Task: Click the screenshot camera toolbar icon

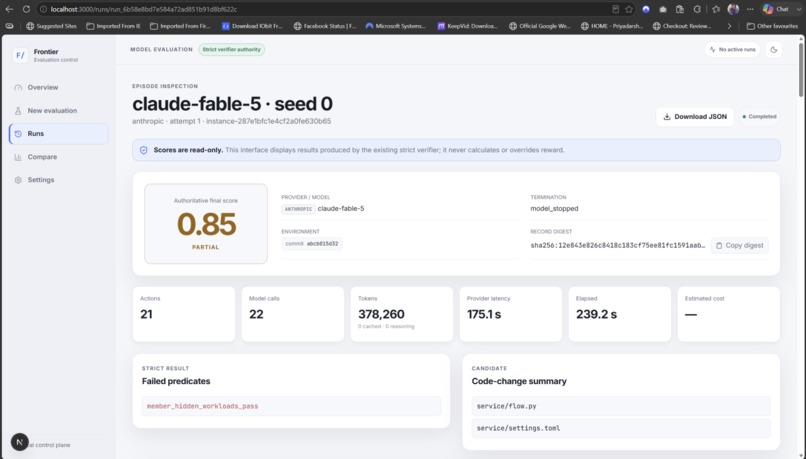Action: (x=663, y=9)
